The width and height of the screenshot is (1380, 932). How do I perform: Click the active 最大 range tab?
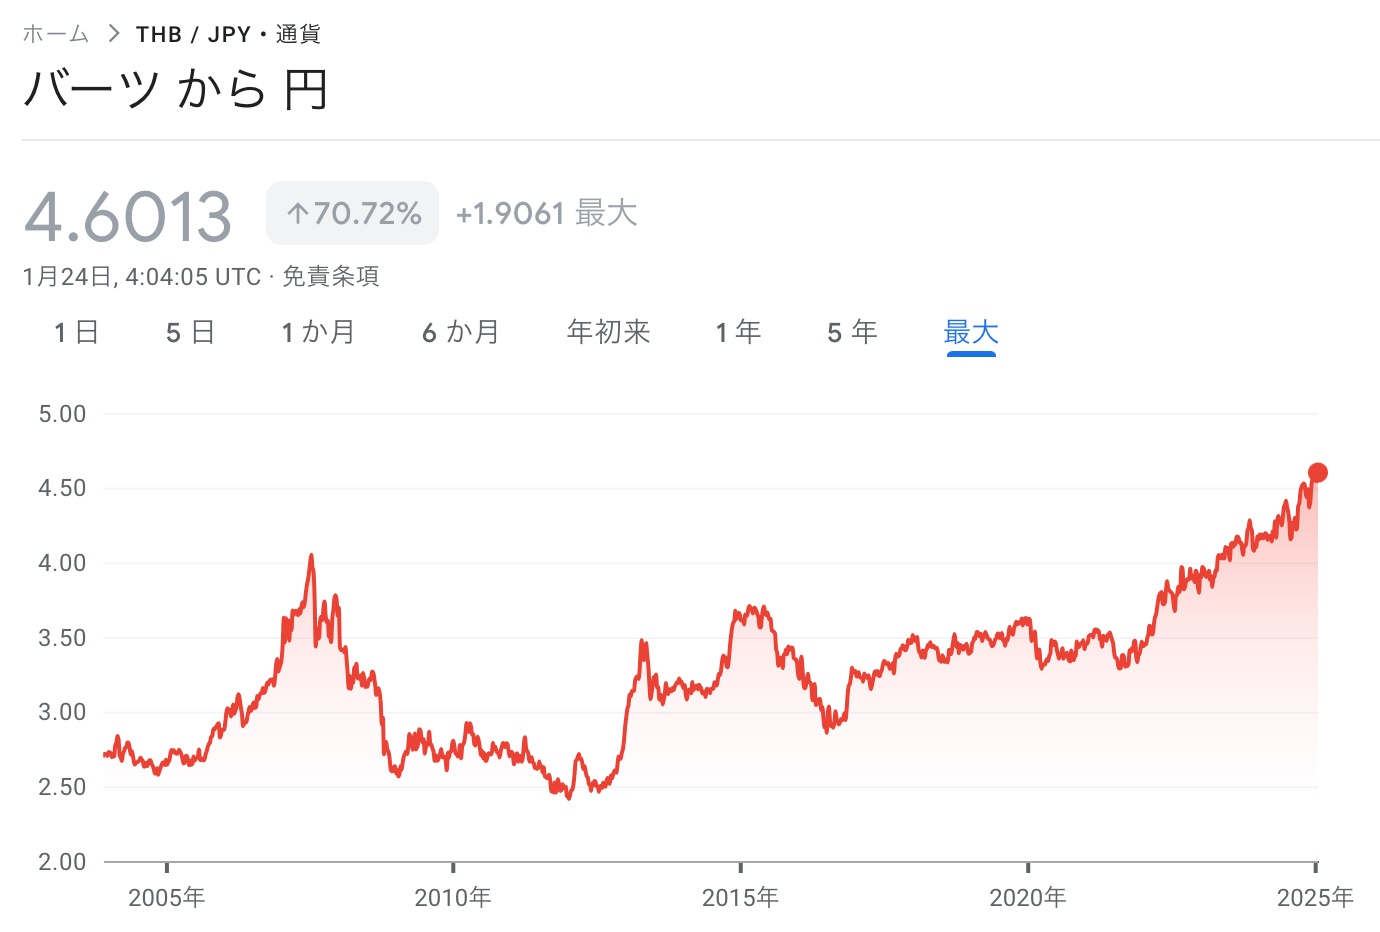click(x=970, y=332)
